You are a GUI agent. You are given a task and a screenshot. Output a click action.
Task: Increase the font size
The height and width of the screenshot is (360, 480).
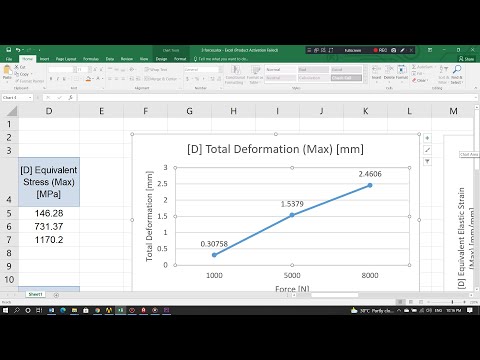(95, 69)
